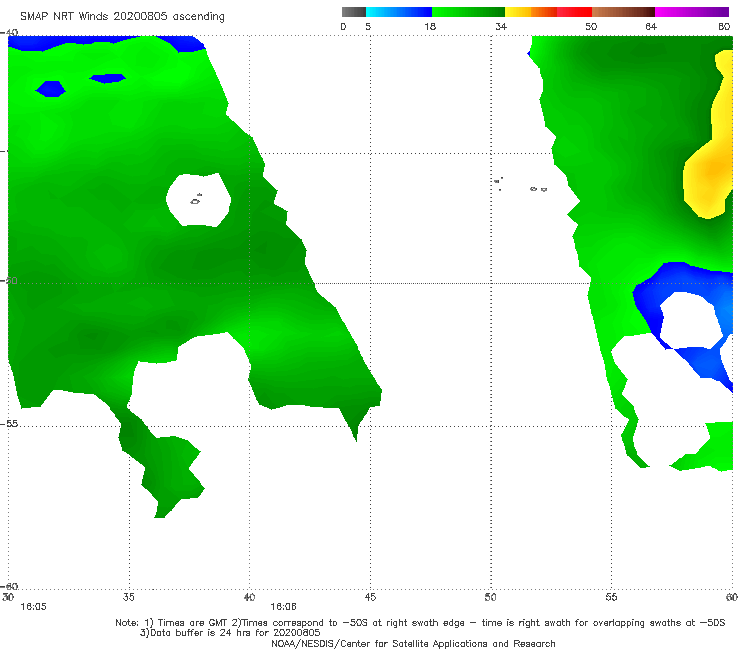740x650 pixels.
Task: Click the color bar label '18'
Action: pos(430,27)
